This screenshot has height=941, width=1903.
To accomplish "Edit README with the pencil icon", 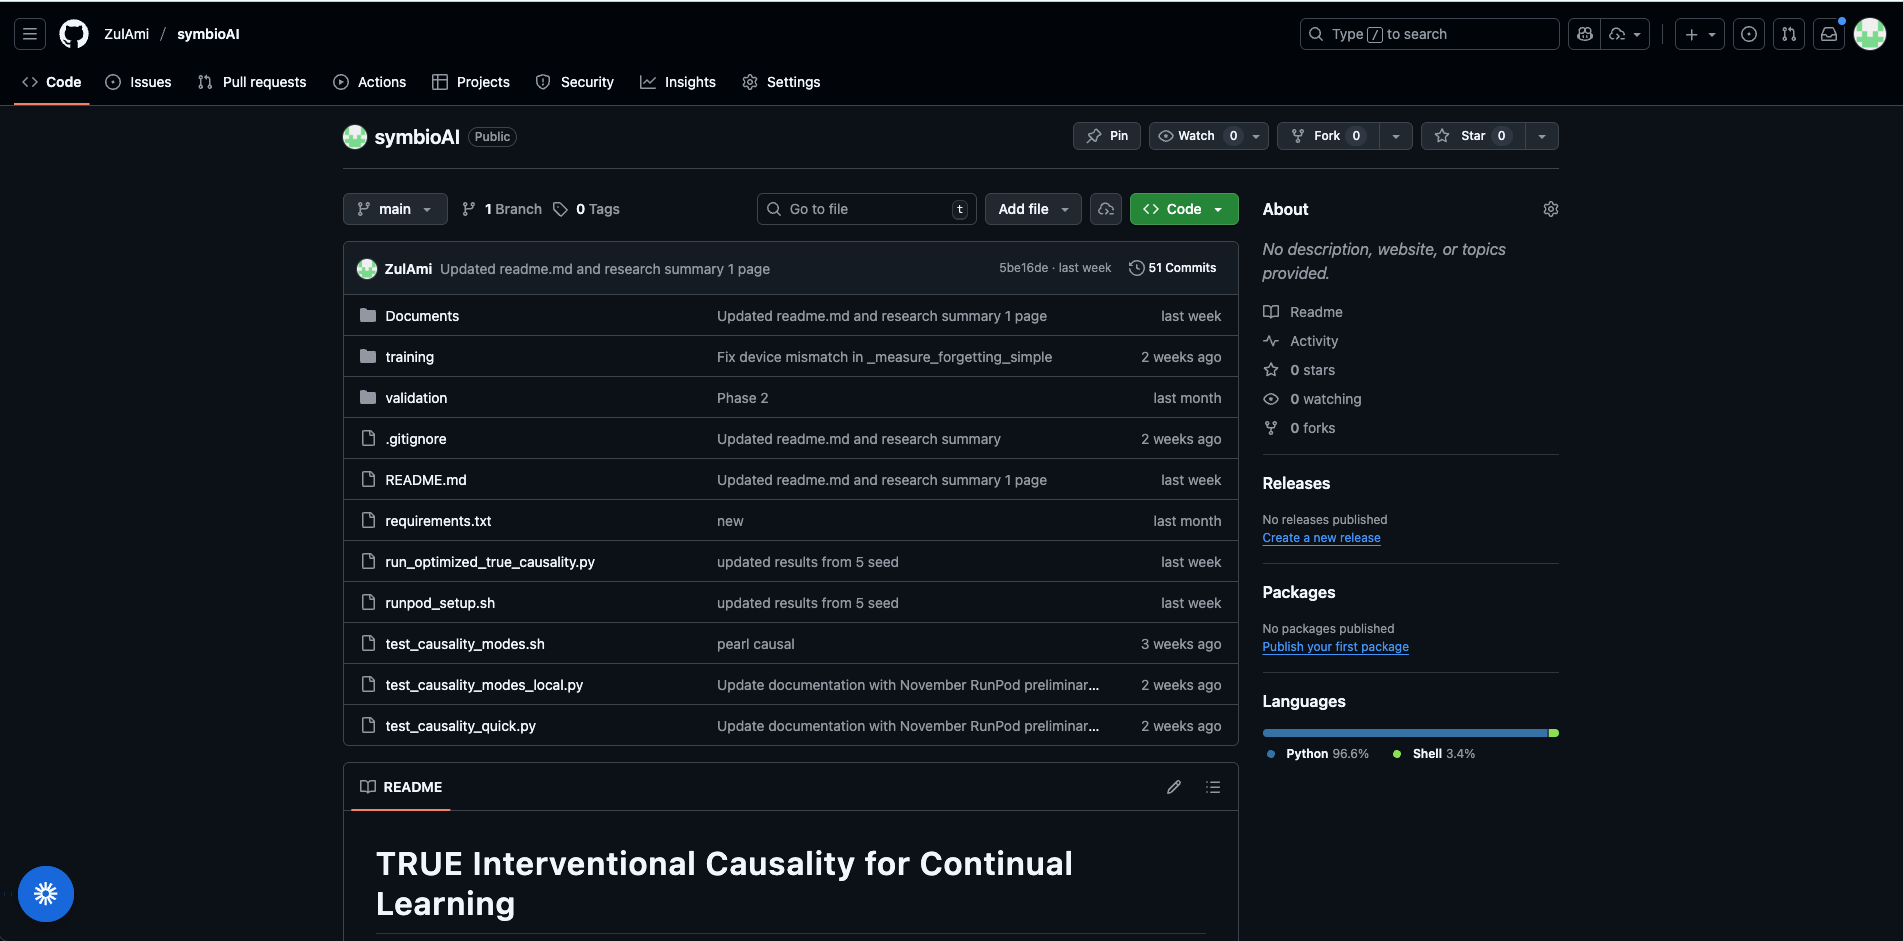I will click(x=1174, y=787).
